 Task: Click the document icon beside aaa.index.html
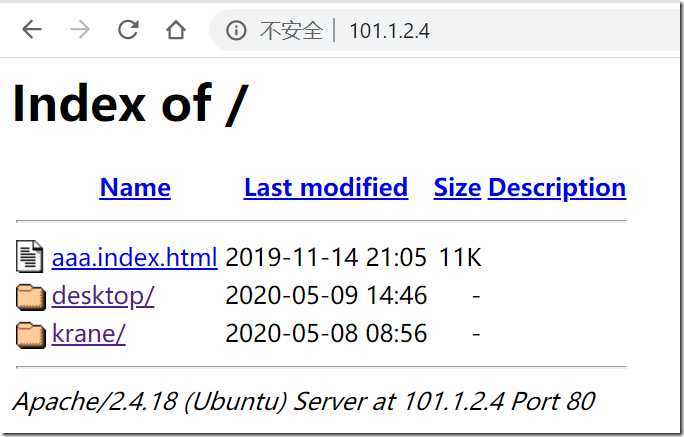pyautogui.click(x=30, y=256)
